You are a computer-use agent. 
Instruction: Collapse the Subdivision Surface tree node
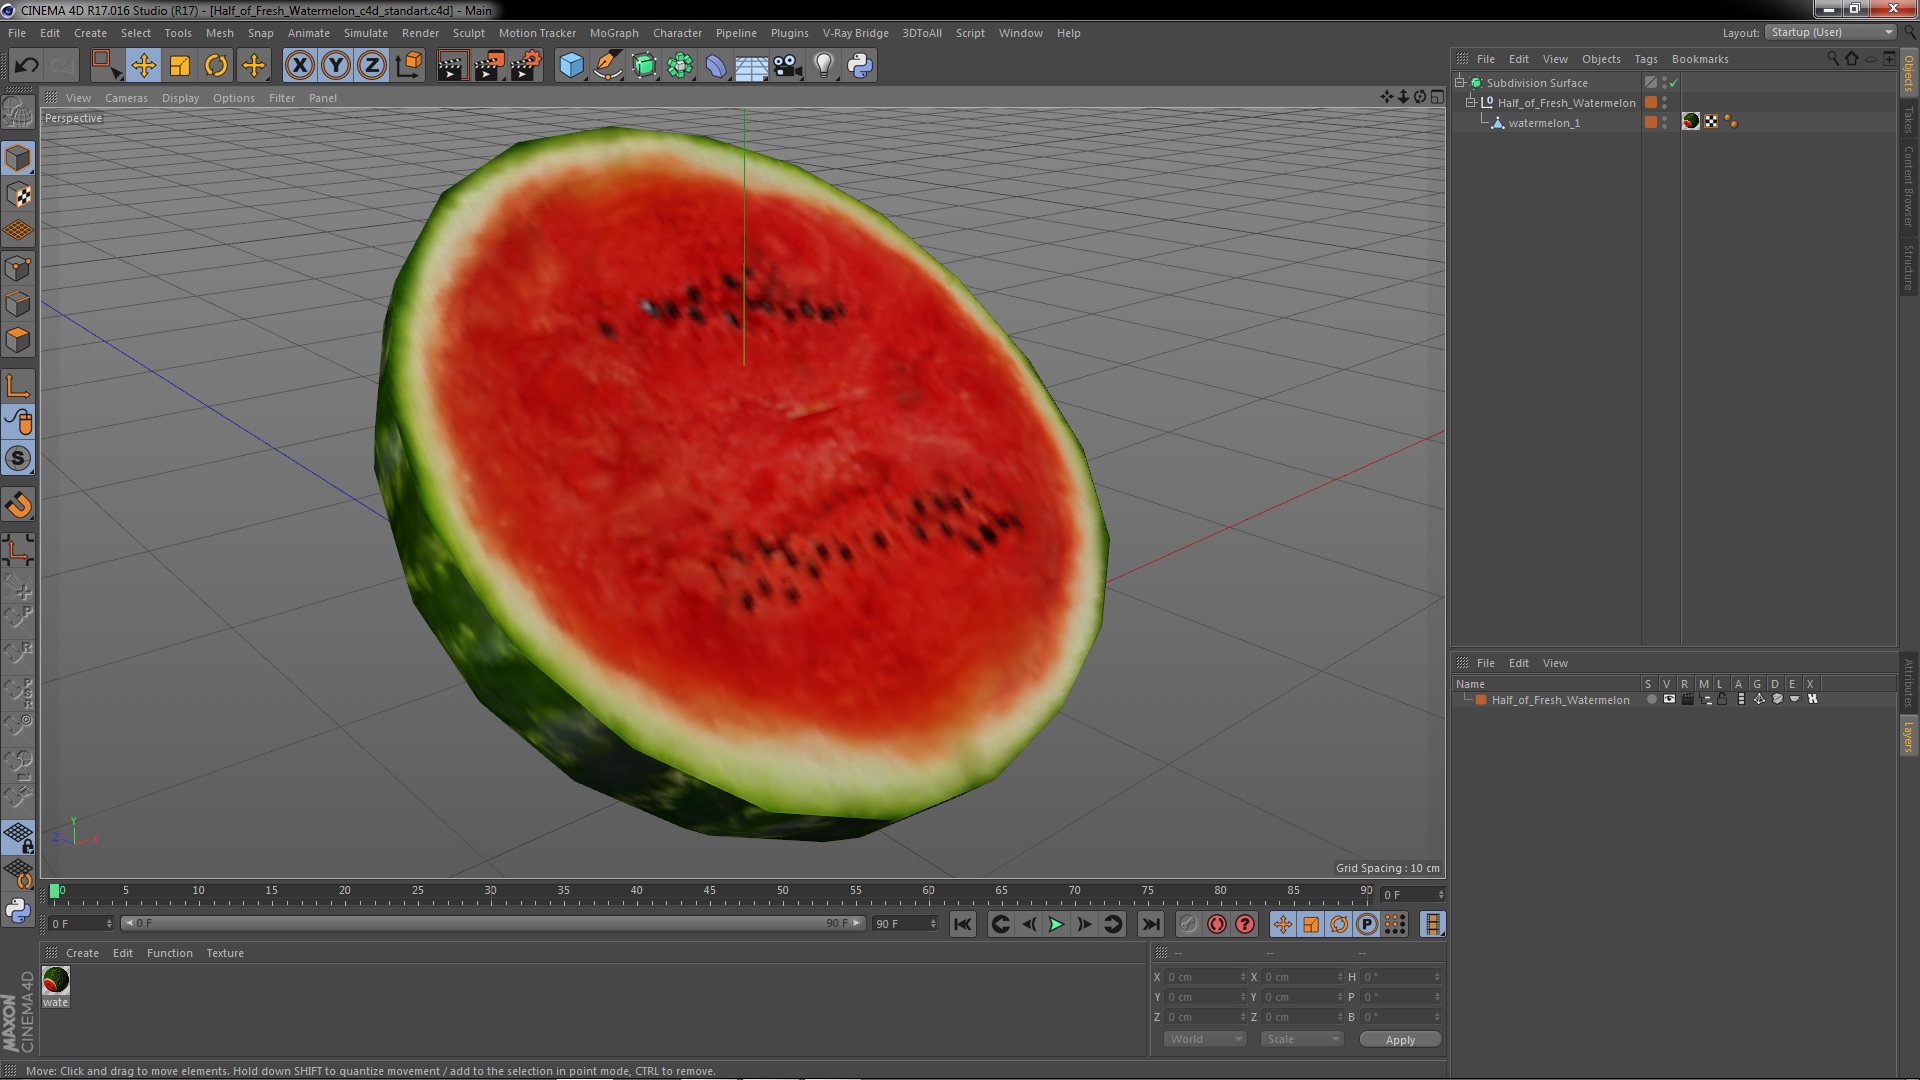coord(1460,82)
